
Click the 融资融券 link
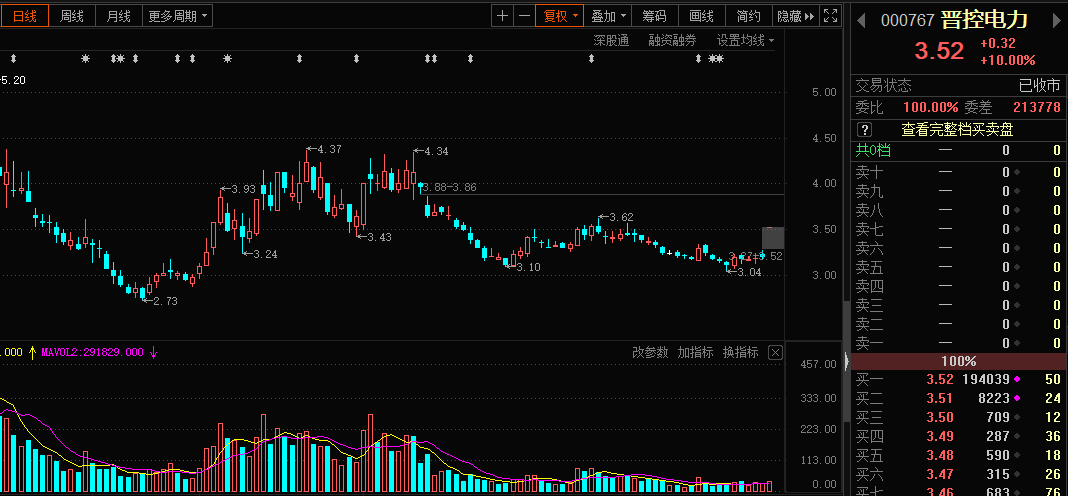pos(672,40)
